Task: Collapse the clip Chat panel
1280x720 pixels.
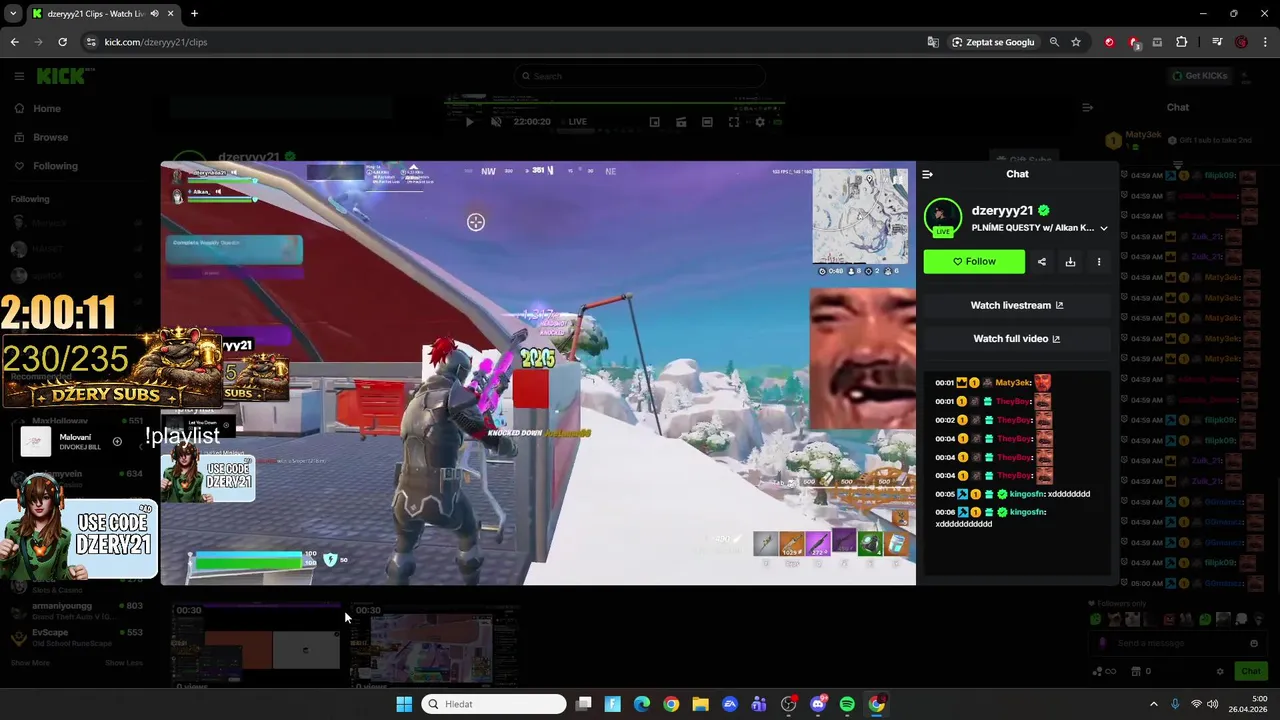Action: click(x=927, y=174)
